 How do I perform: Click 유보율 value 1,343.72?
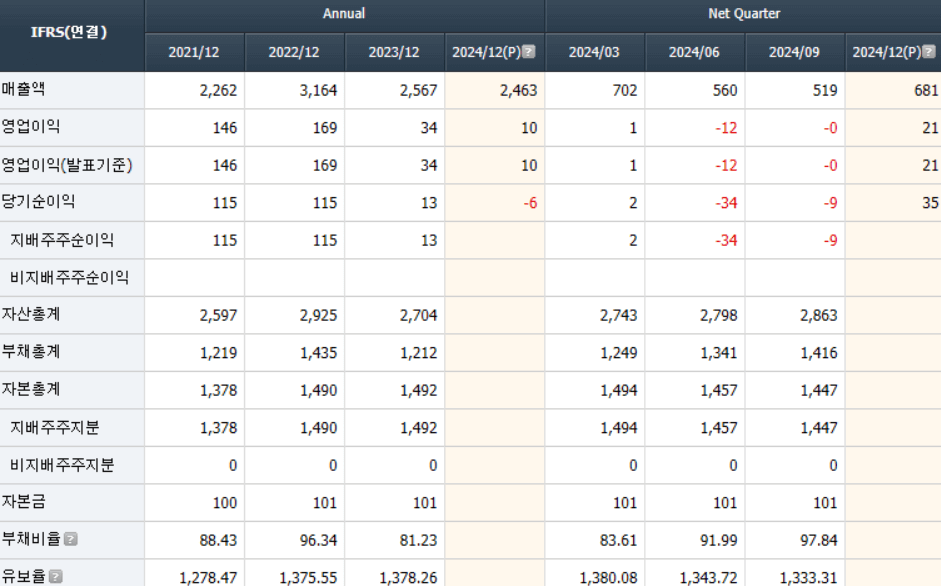click(709, 578)
